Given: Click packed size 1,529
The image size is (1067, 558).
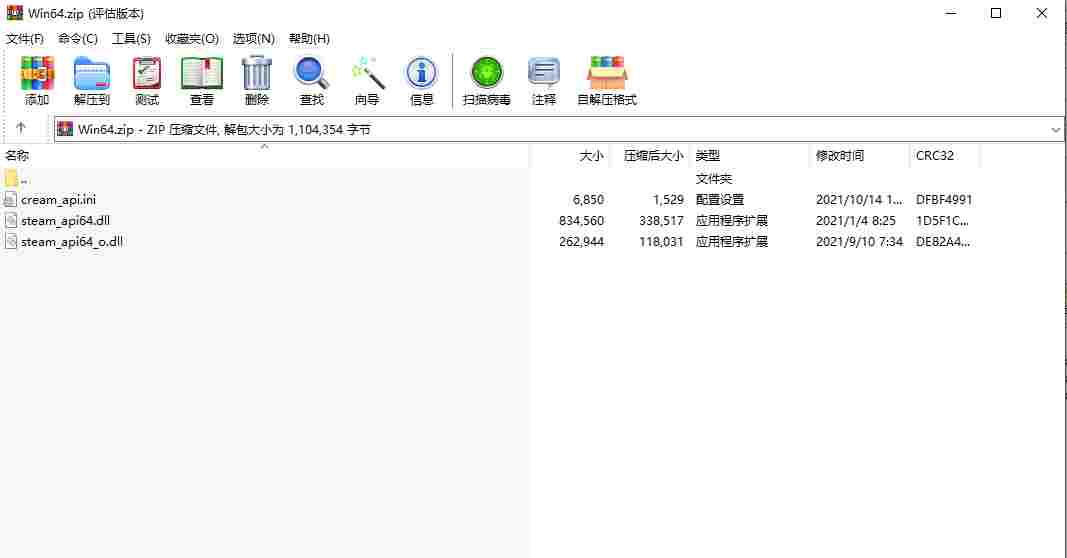Looking at the screenshot, I should 668,200.
